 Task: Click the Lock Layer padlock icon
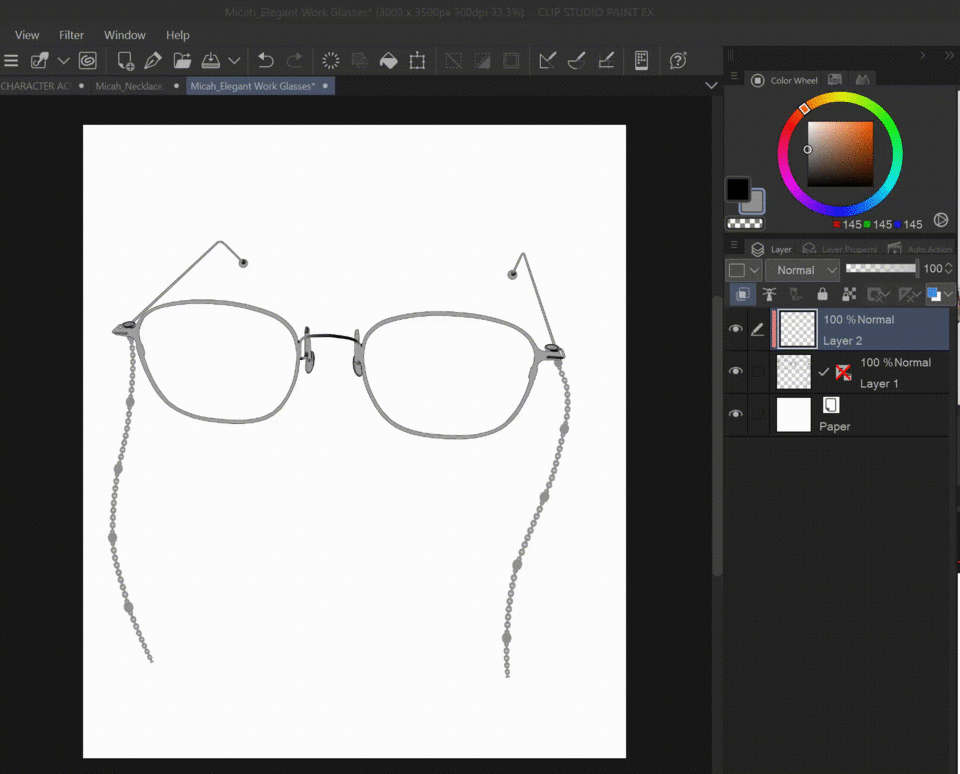822,294
